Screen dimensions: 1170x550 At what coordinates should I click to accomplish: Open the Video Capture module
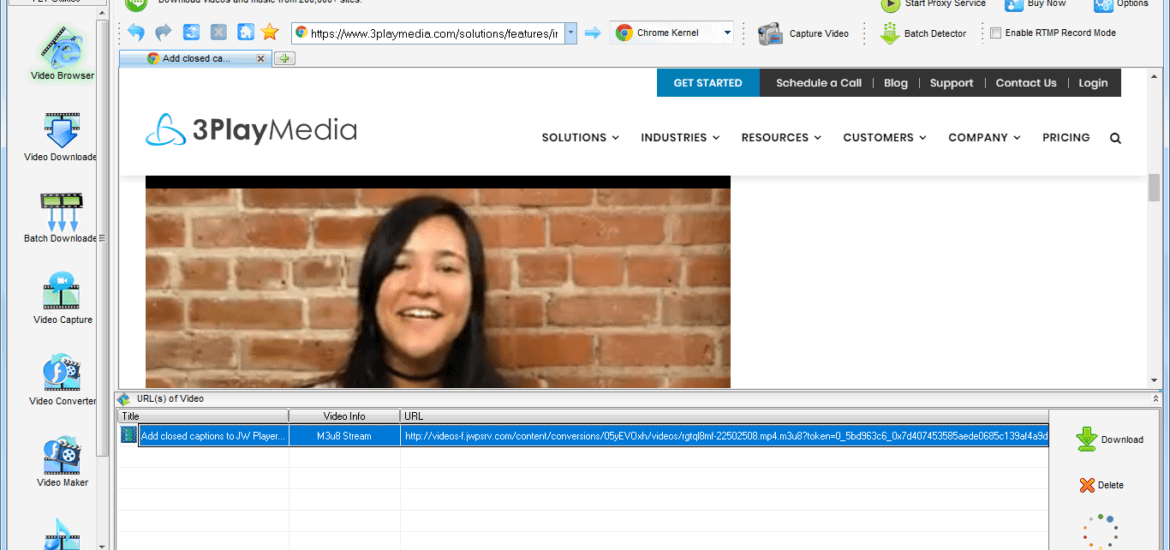pos(63,300)
